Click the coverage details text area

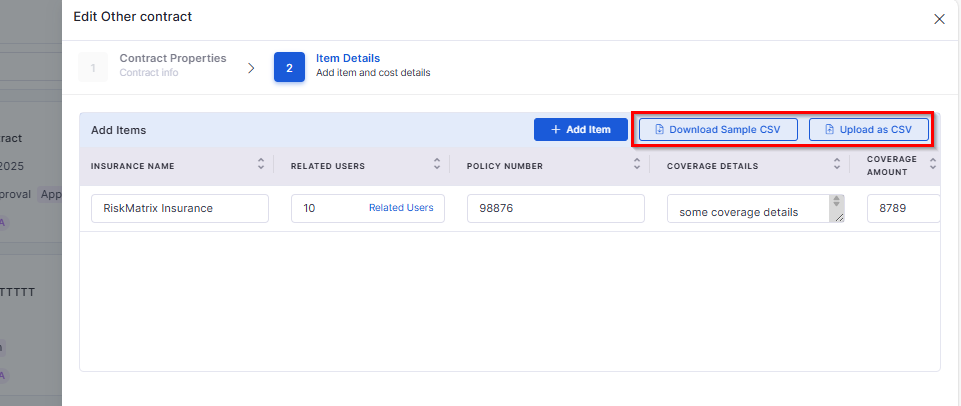[x=756, y=209]
